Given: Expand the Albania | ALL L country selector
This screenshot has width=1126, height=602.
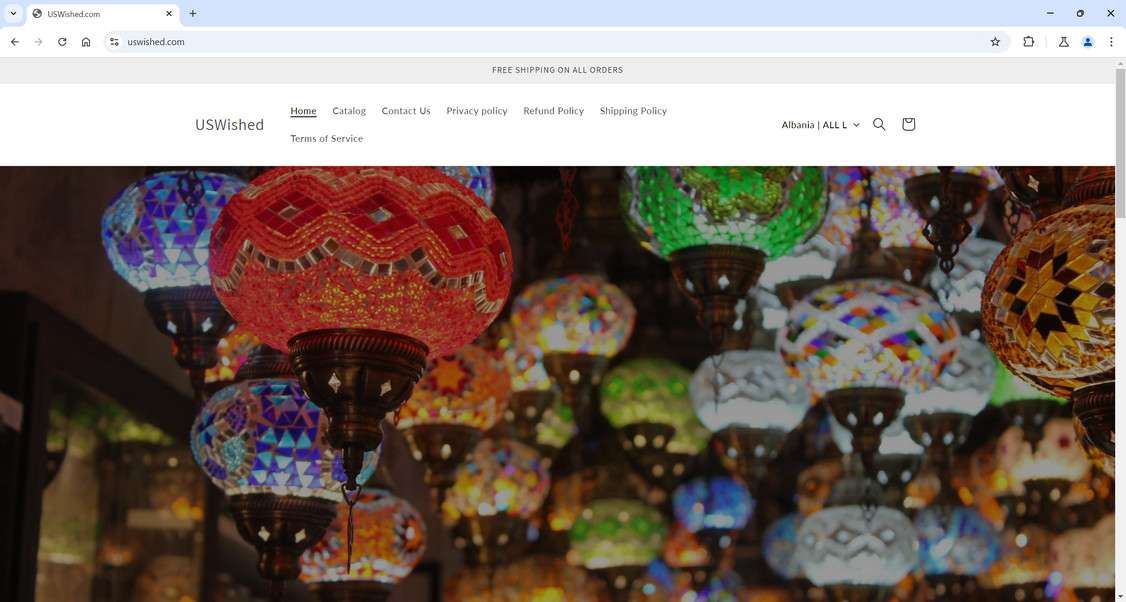Looking at the screenshot, I should point(820,124).
